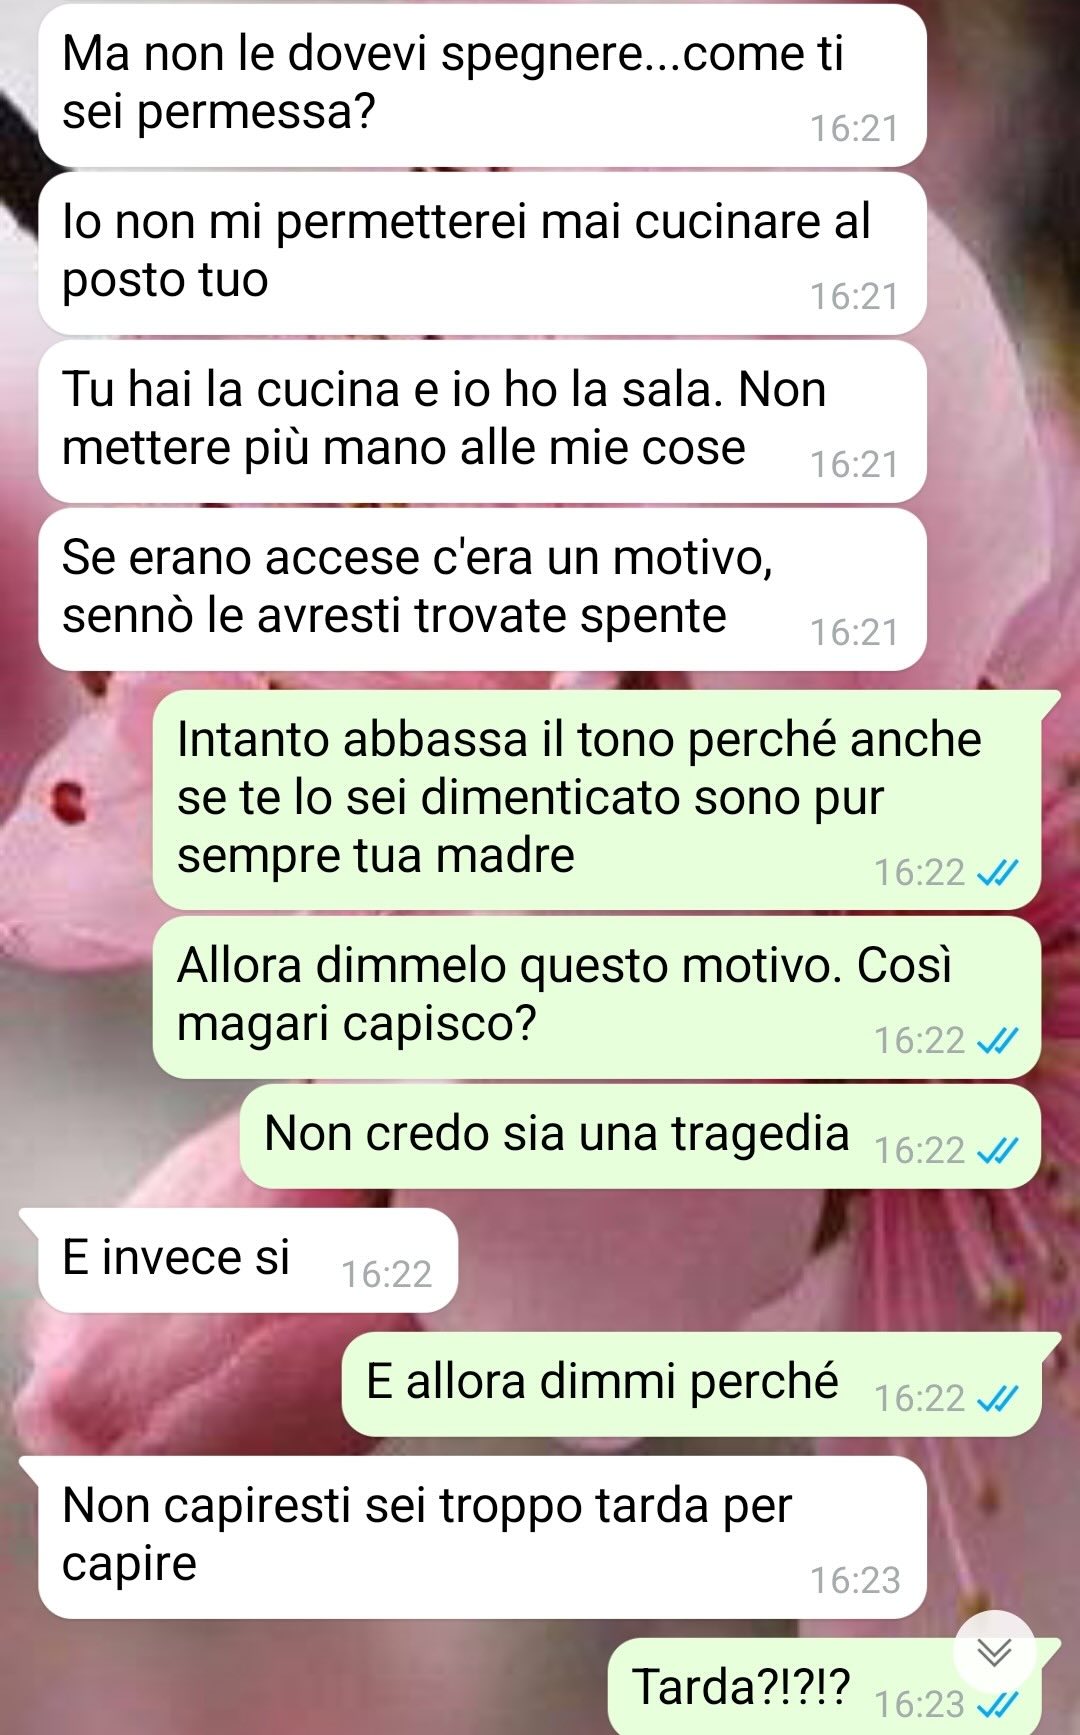Tap blue ticks on 'Non credo sia una tragedia'
1080x1735 pixels.
point(997,1150)
